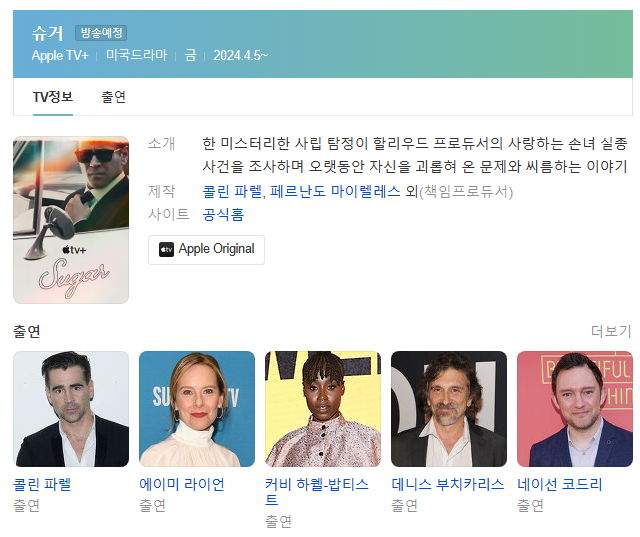Viewport: 640px width, 537px height.
Task: Select the 에이미 라이언 cast photo
Action: click(x=197, y=408)
